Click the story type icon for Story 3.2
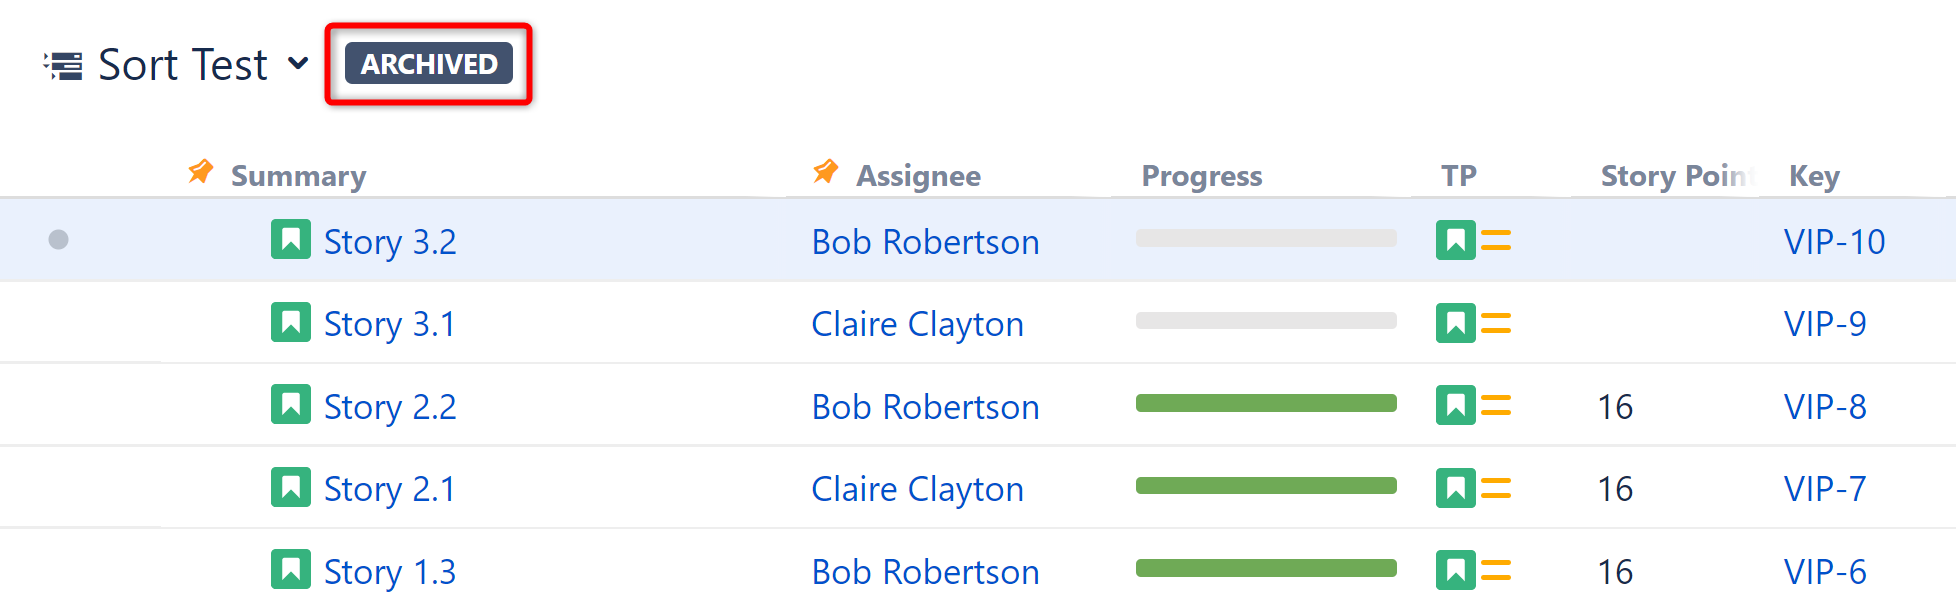1956x604 pixels. point(291,240)
